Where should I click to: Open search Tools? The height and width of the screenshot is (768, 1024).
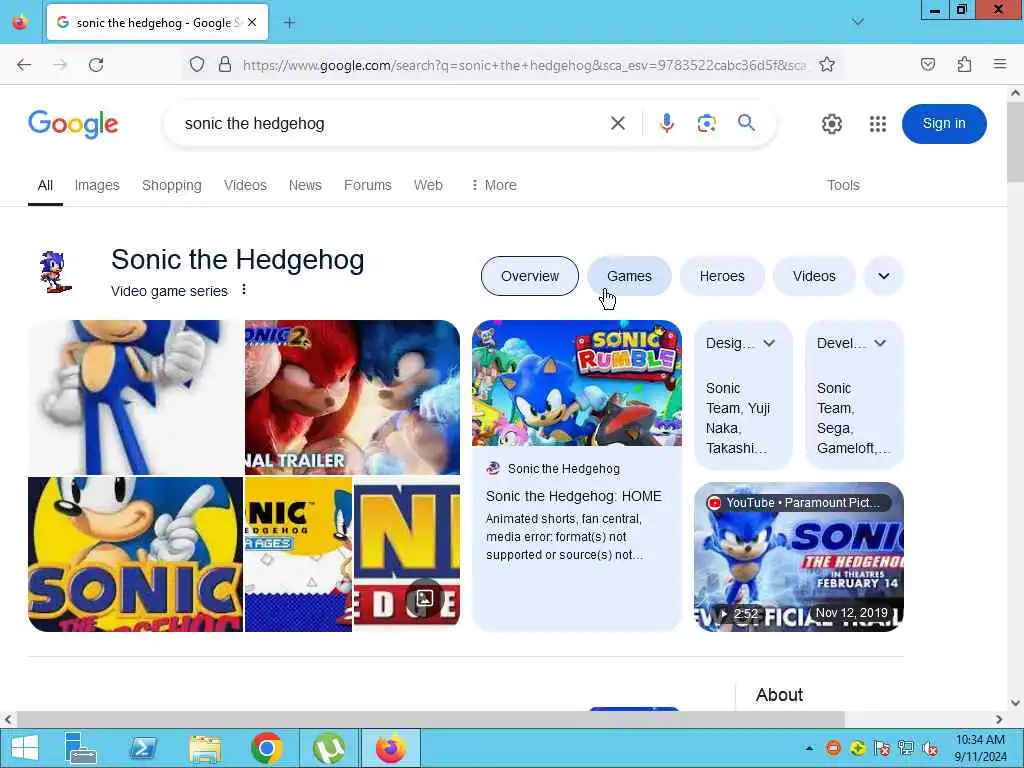point(843,185)
